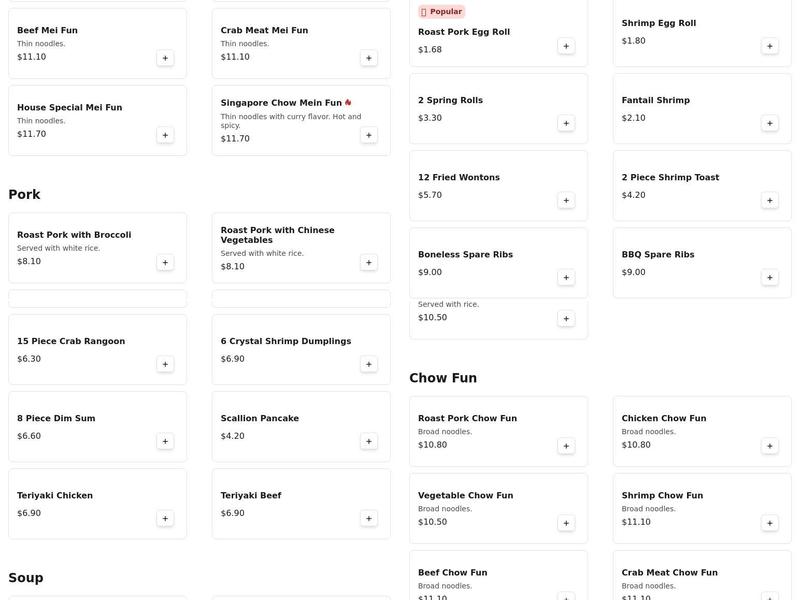
Task: Add 15 Piece Crab Rangoon to the order
Action: pyautogui.click(x=166, y=364)
